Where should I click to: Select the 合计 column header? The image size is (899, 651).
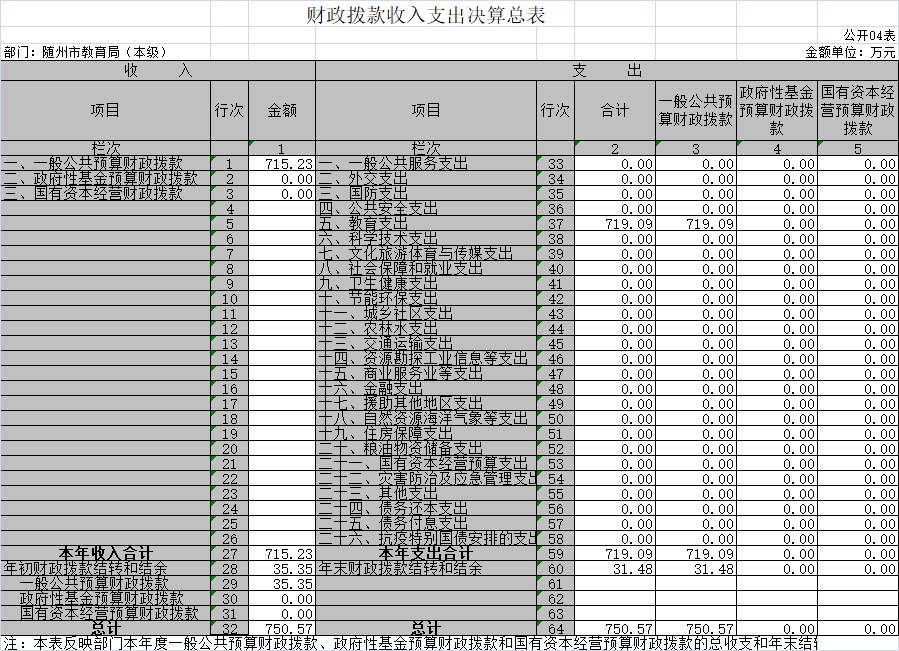click(x=615, y=111)
